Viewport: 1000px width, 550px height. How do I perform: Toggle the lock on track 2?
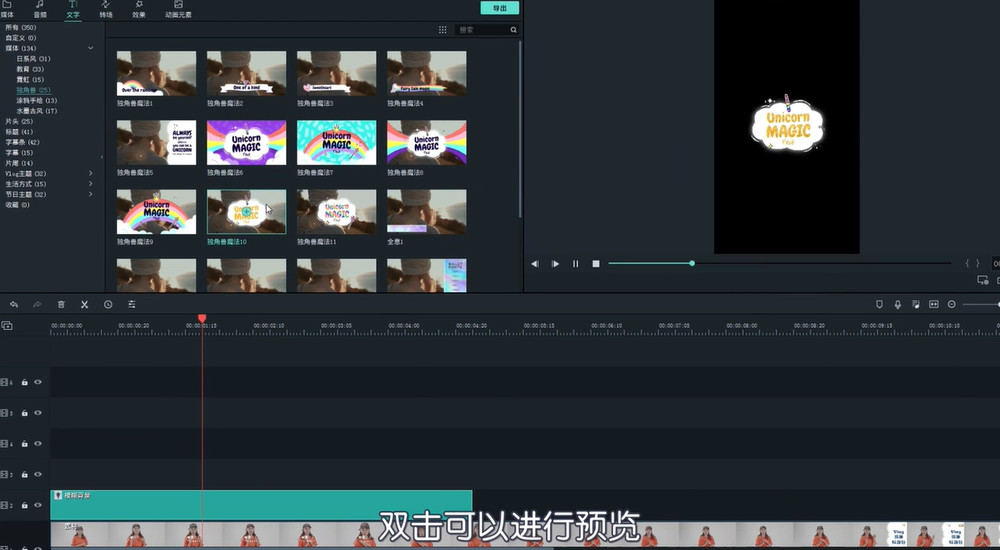24,505
